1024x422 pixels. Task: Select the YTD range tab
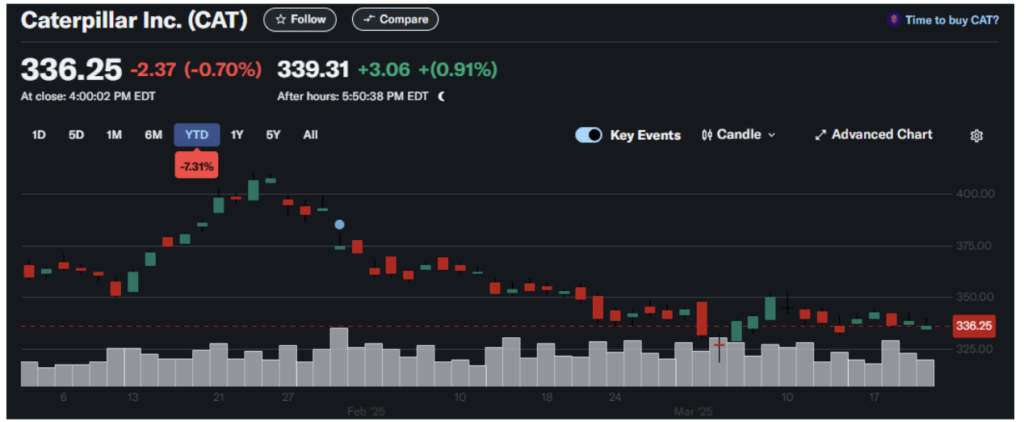(x=197, y=135)
